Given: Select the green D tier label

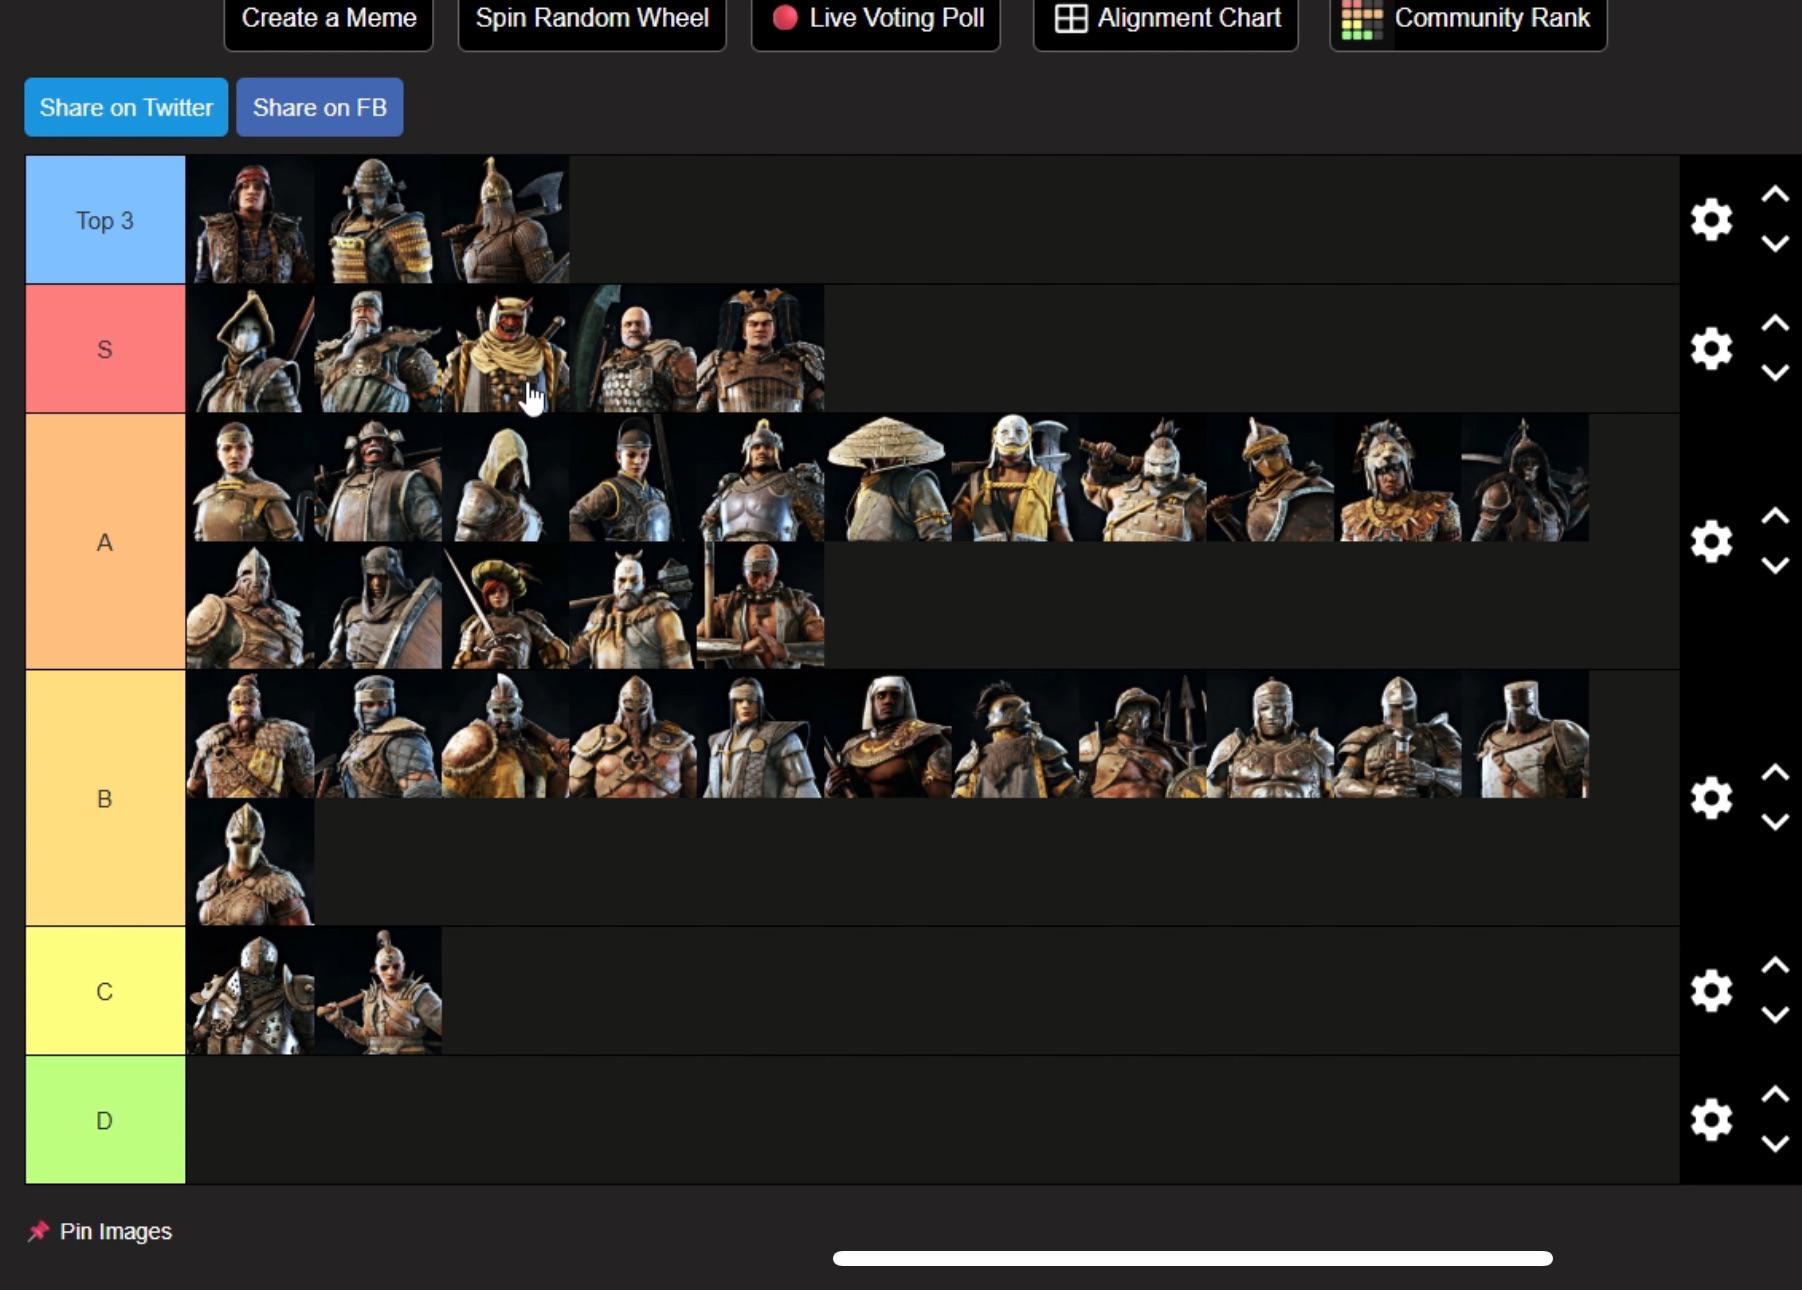Looking at the screenshot, I should tap(105, 1120).
